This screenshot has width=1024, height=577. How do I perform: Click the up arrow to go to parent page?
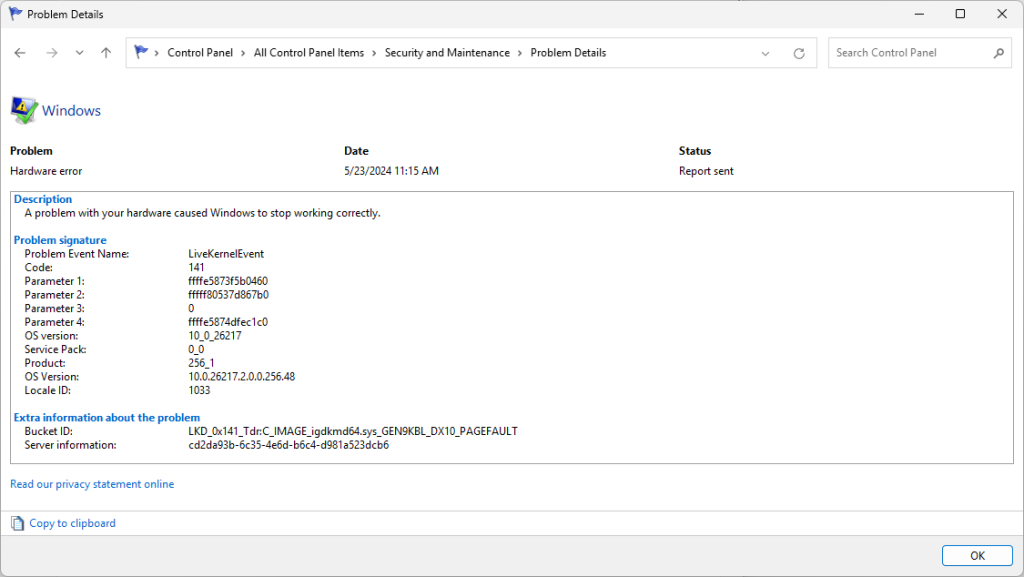coord(104,52)
